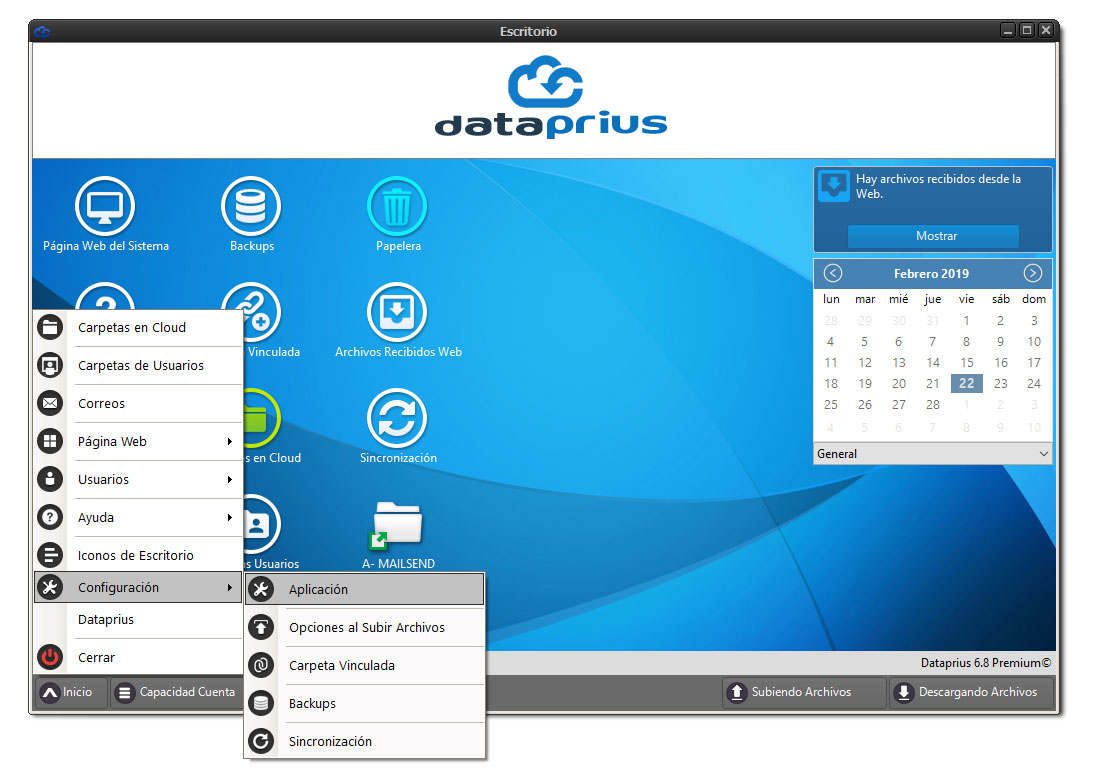This screenshot has height=780, width=1096.
Task: Go to previous month in calendar
Action: point(832,273)
